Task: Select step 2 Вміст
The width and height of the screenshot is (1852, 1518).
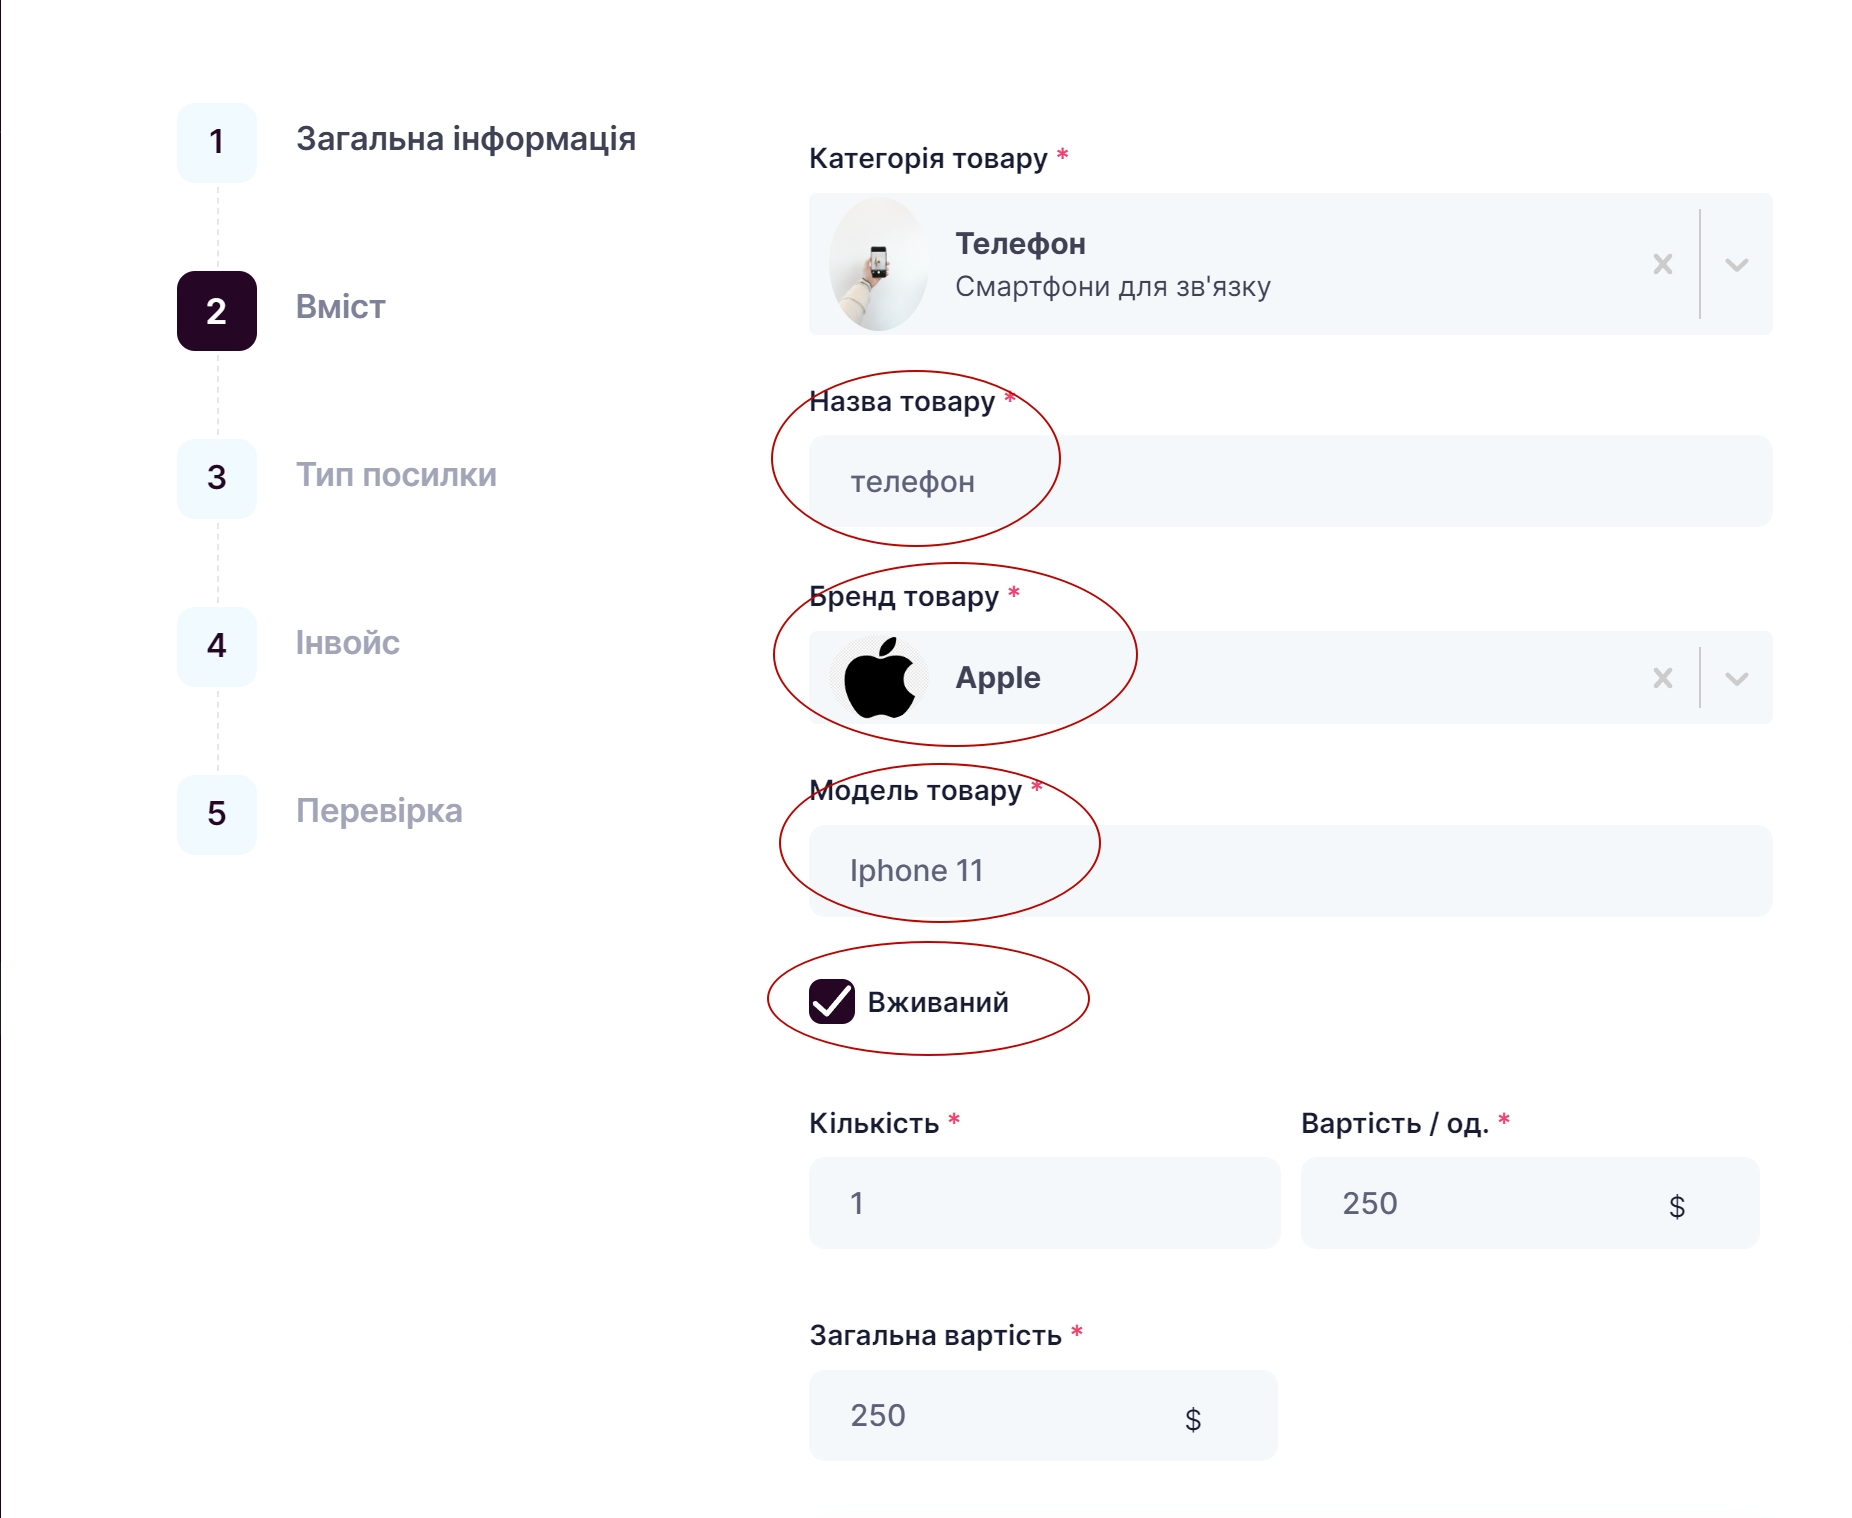Action: tap(340, 307)
